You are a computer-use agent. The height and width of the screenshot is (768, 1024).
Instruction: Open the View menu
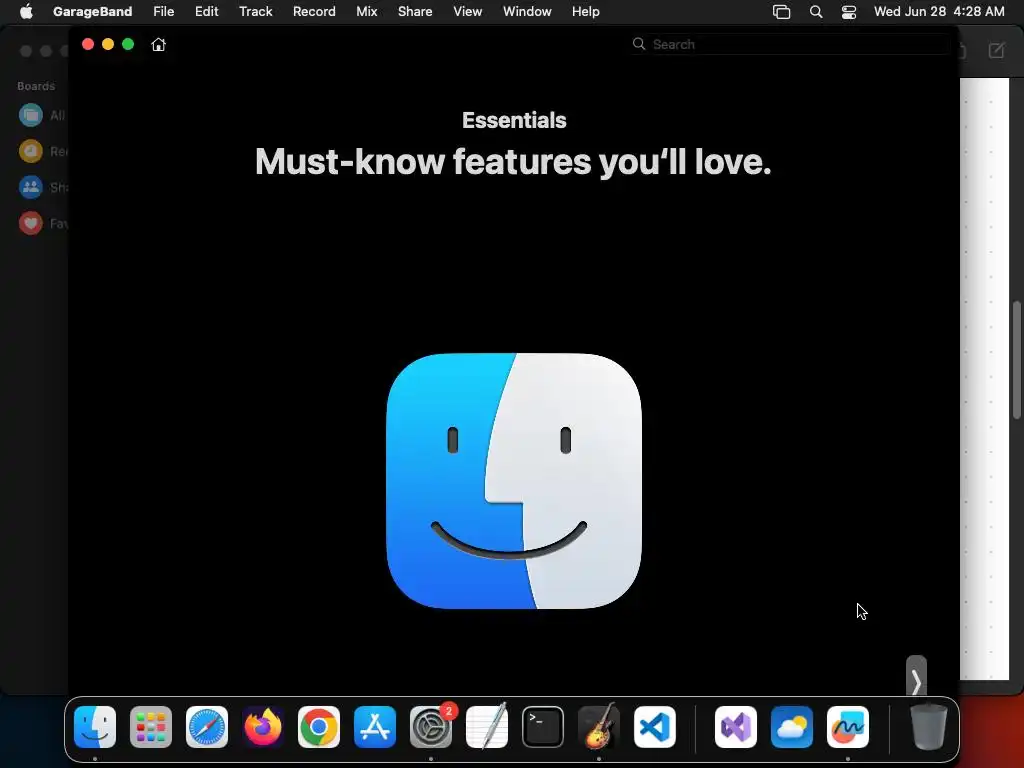[x=468, y=11]
